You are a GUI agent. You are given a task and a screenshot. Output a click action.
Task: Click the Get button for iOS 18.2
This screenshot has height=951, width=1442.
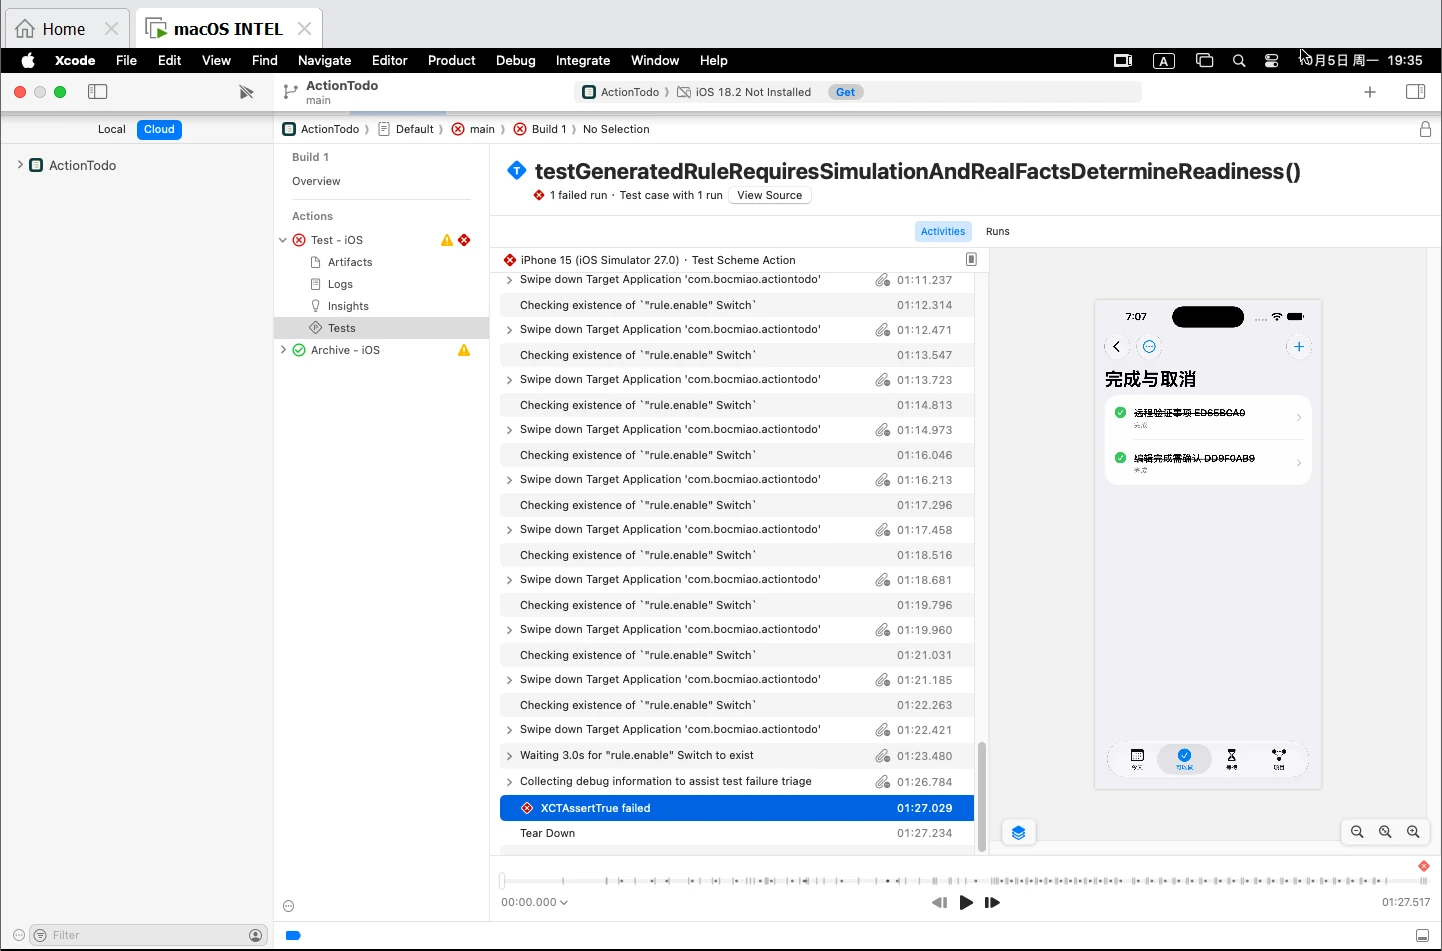click(x=845, y=92)
